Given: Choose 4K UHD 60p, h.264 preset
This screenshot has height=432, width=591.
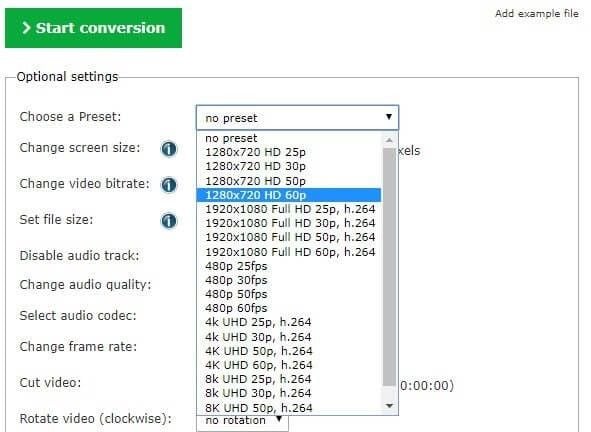Looking at the screenshot, I should click(x=289, y=365).
